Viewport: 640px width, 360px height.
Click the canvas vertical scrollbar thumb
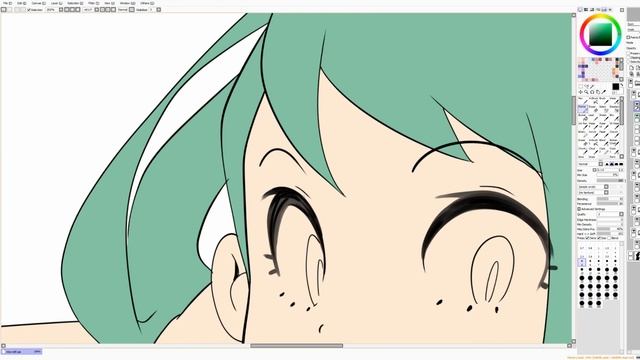tap(573, 110)
